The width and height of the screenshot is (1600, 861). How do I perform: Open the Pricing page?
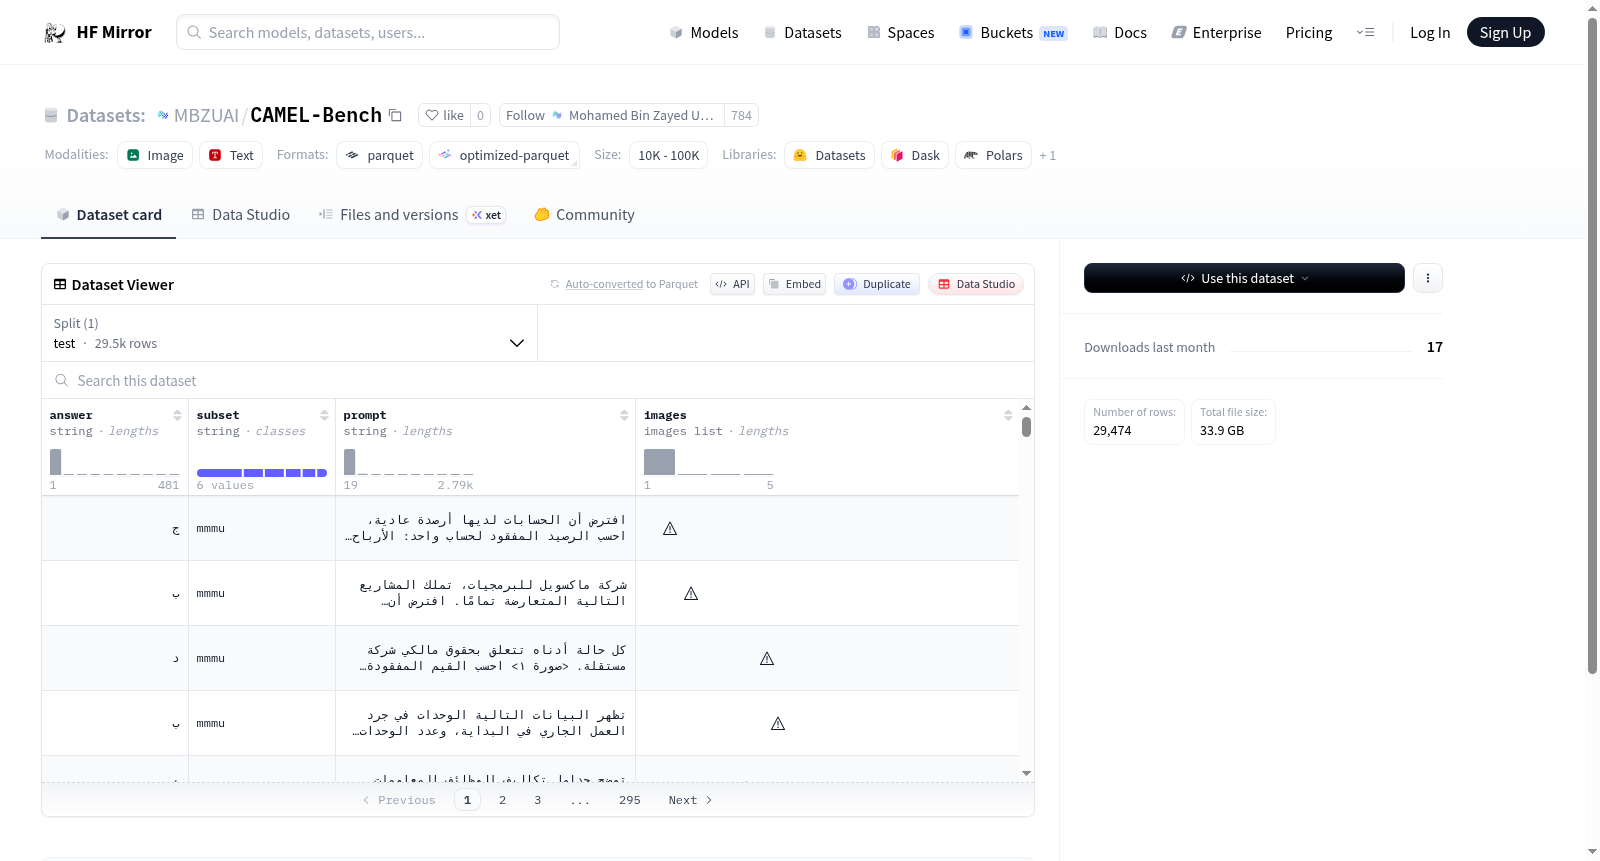click(1309, 33)
